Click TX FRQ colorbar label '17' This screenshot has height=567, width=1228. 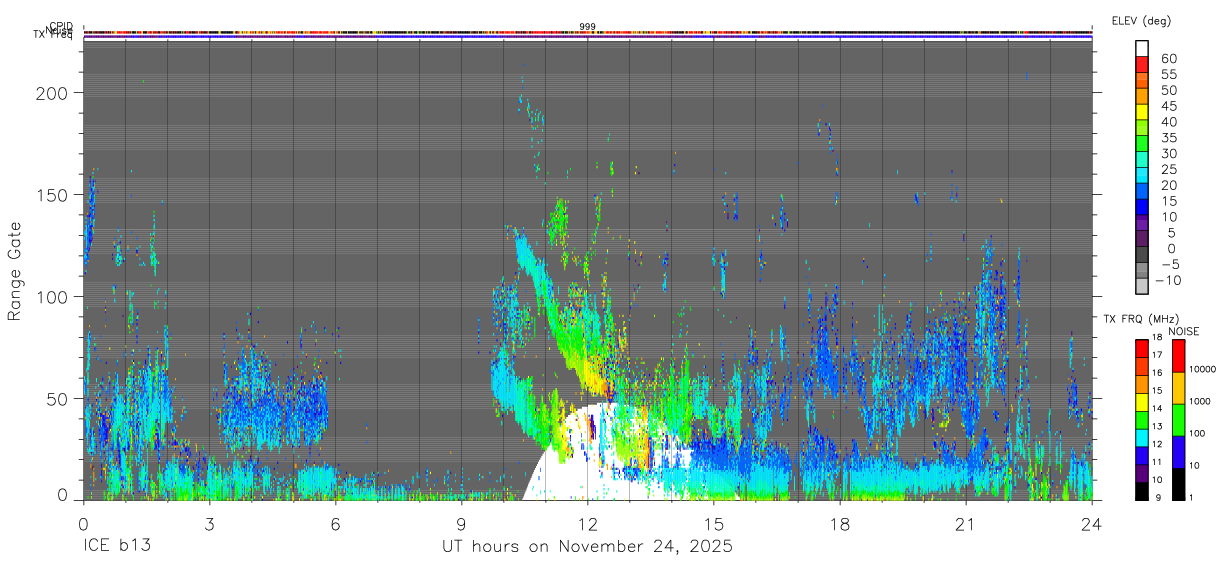(1158, 355)
